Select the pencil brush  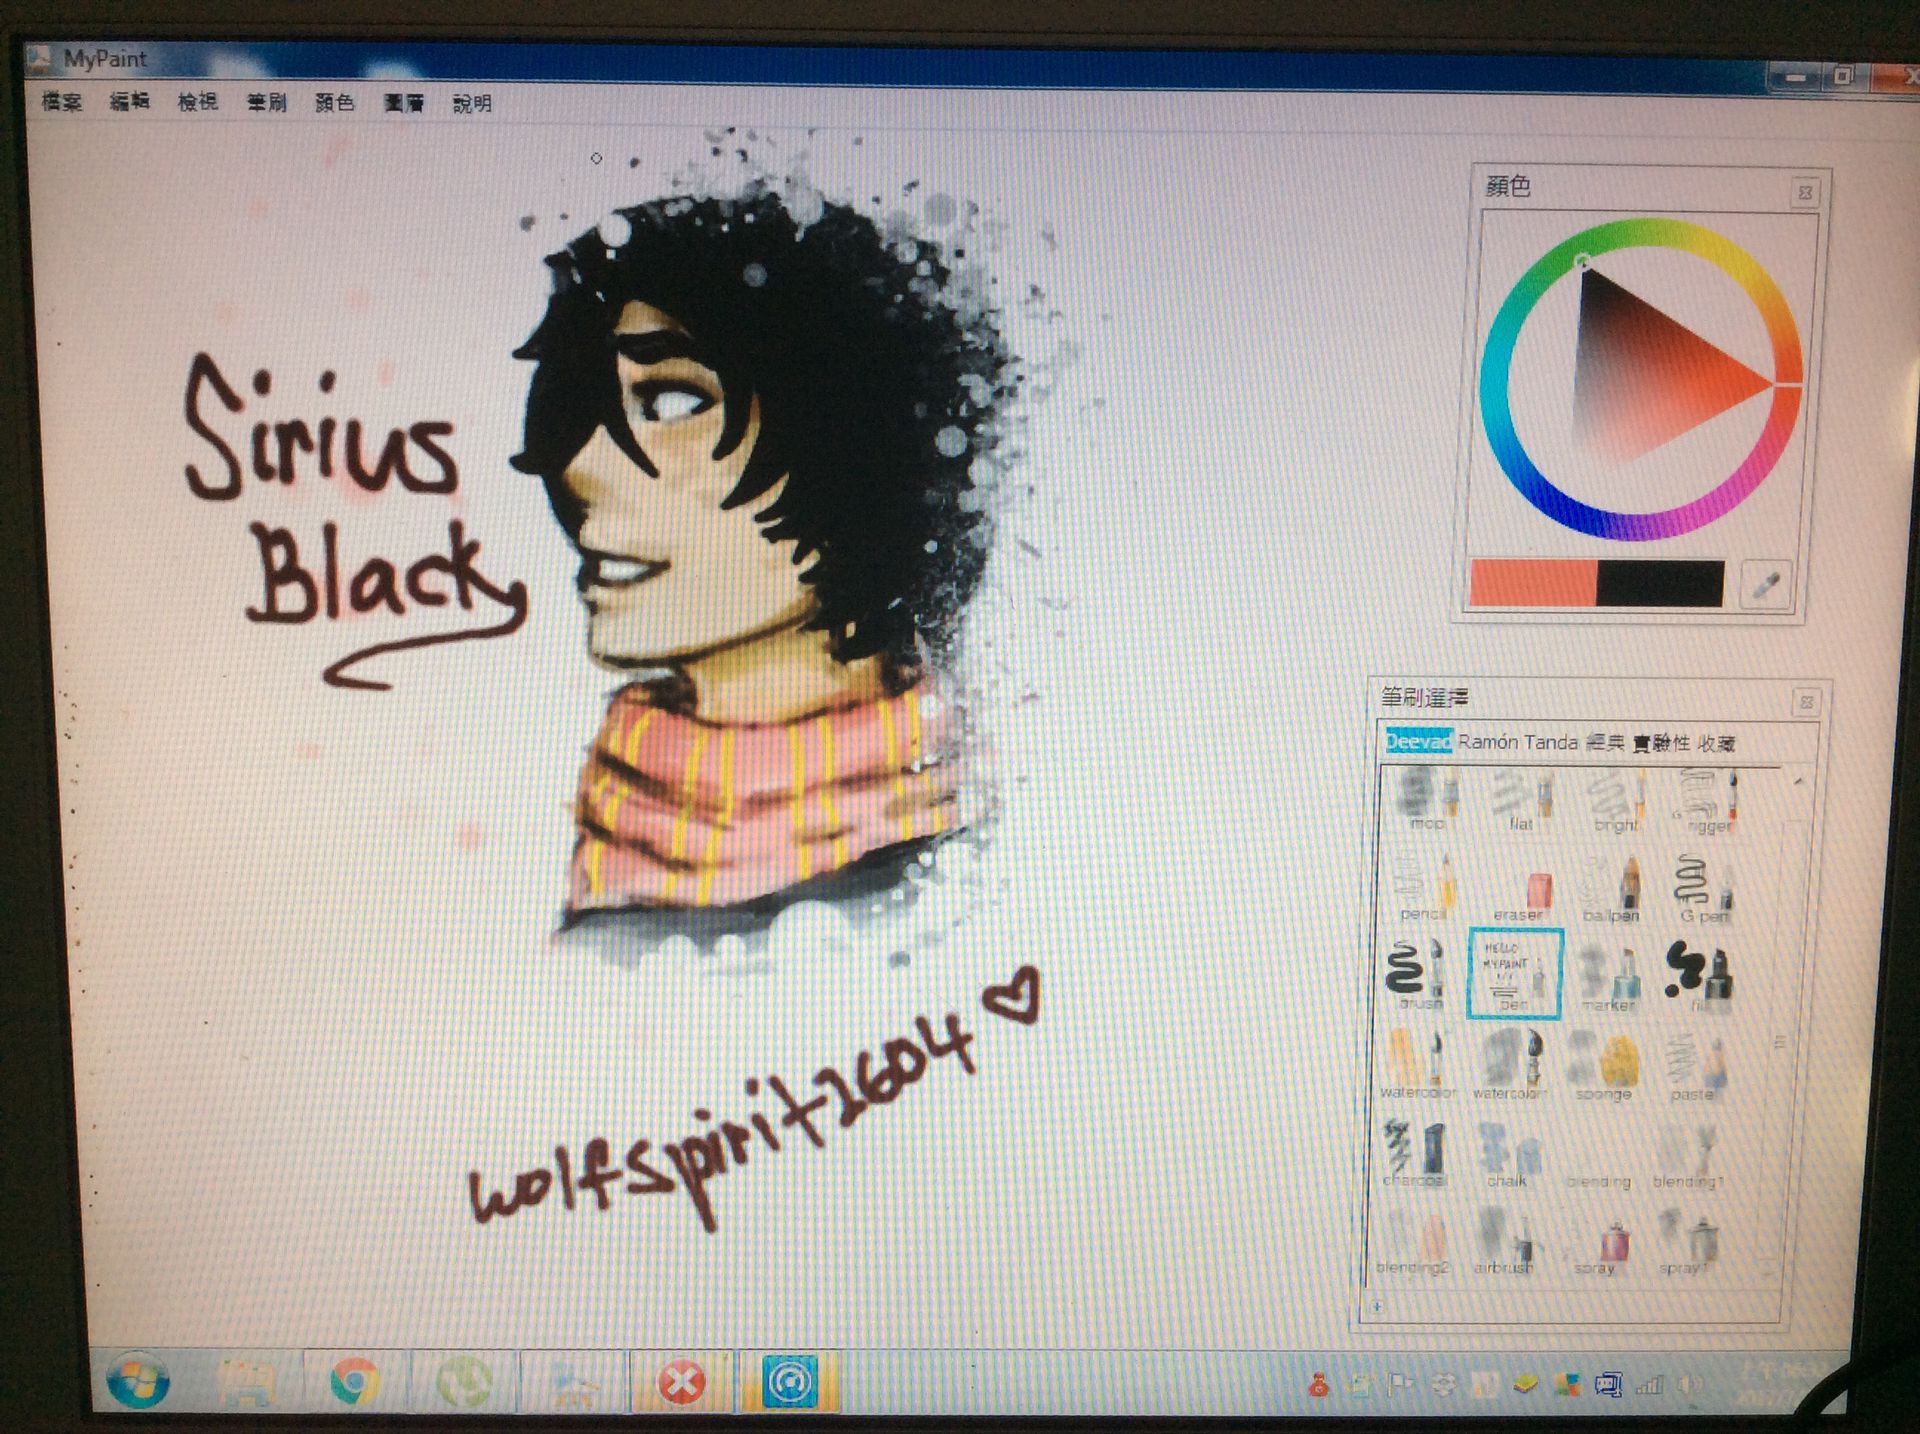pos(1424,888)
